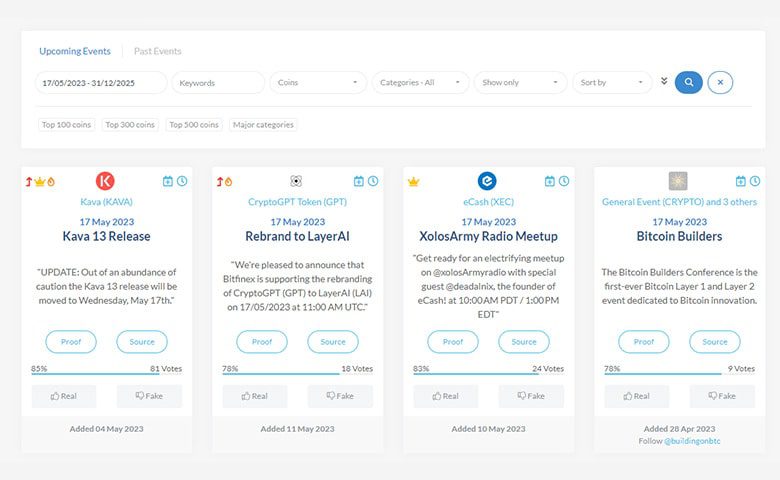
Task: Open the Kava 13 Release event title
Action: pyautogui.click(x=106, y=236)
